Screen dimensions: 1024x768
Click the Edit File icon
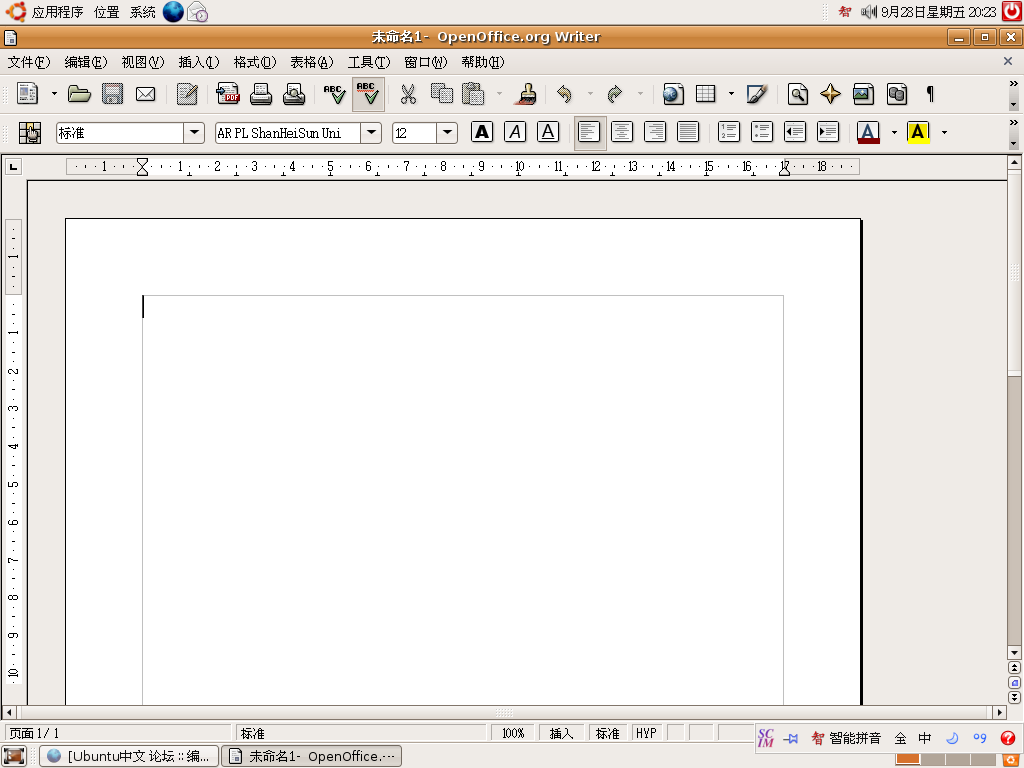click(x=187, y=94)
